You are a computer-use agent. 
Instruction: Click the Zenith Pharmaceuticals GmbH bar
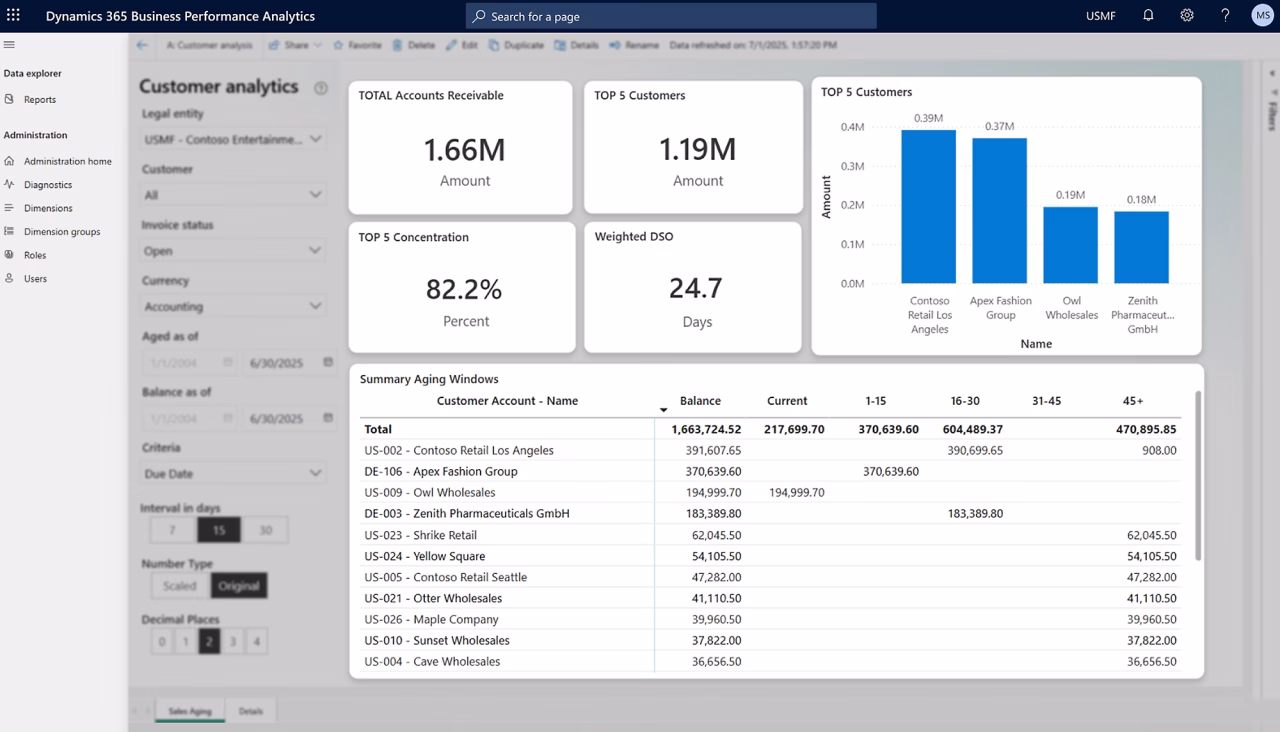[x=1142, y=247]
